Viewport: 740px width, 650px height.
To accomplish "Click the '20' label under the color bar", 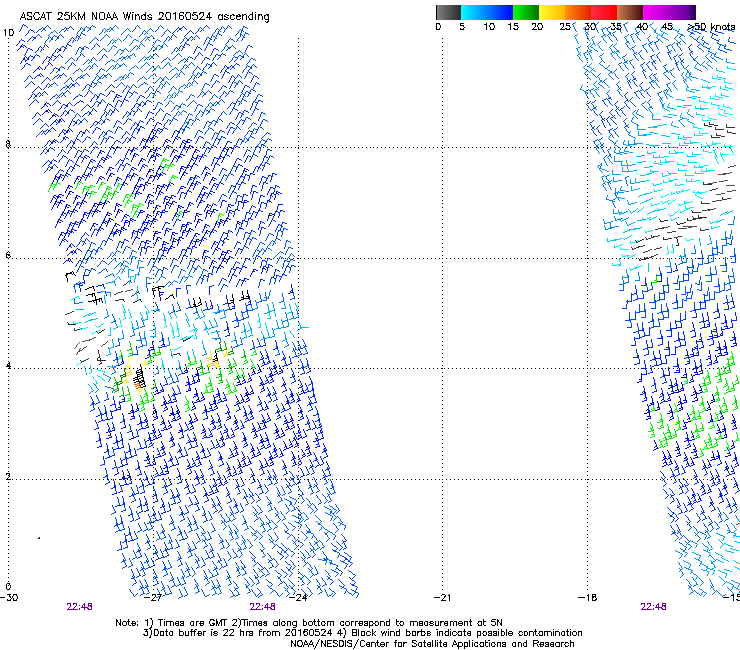I will [537, 27].
